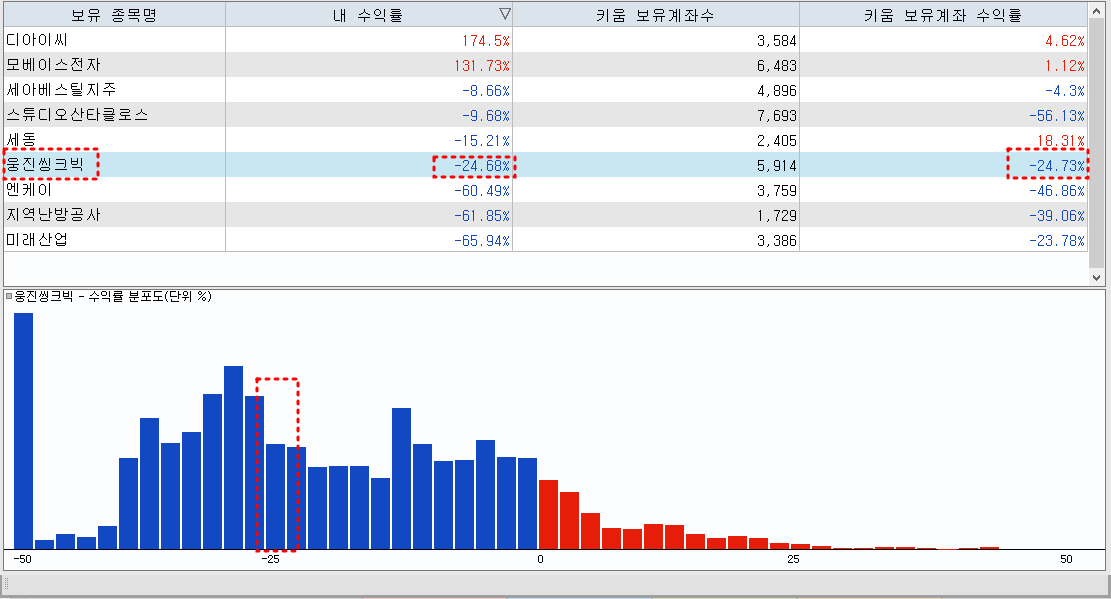Click the -61.85% return value
The height and width of the screenshot is (599, 1111).
(482, 215)
